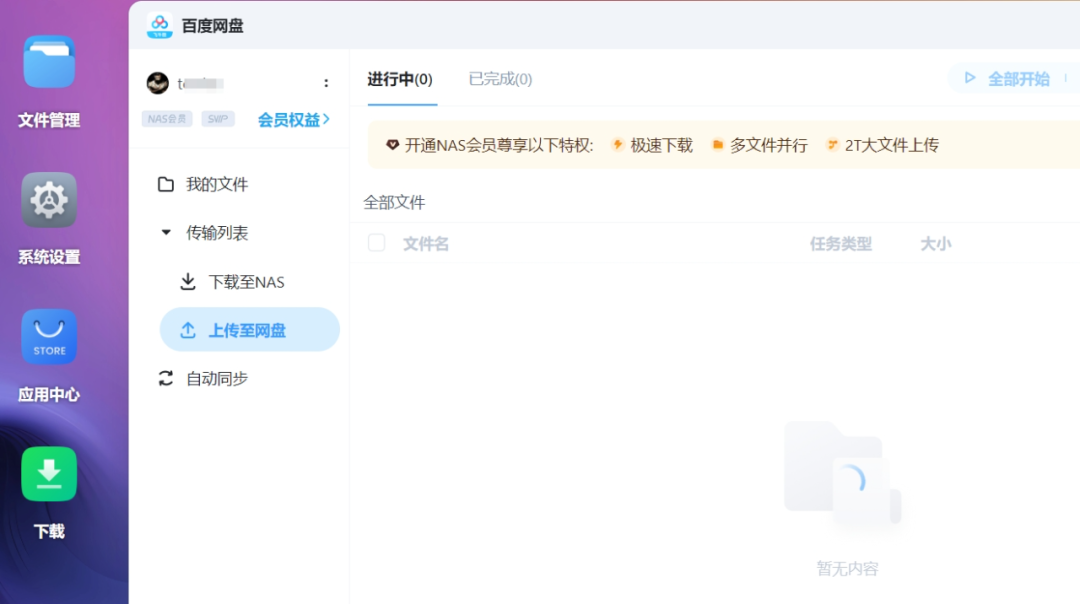Click the 文件名 column header

[426, 244]
